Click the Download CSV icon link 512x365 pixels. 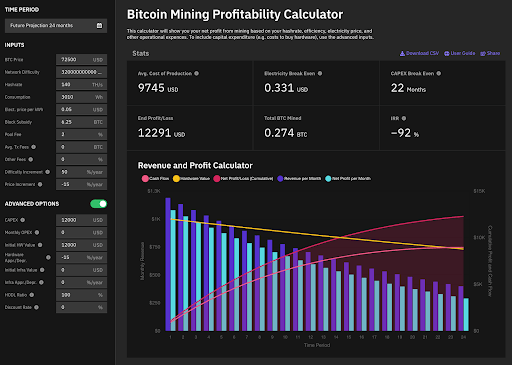click(x=402, y=53)
